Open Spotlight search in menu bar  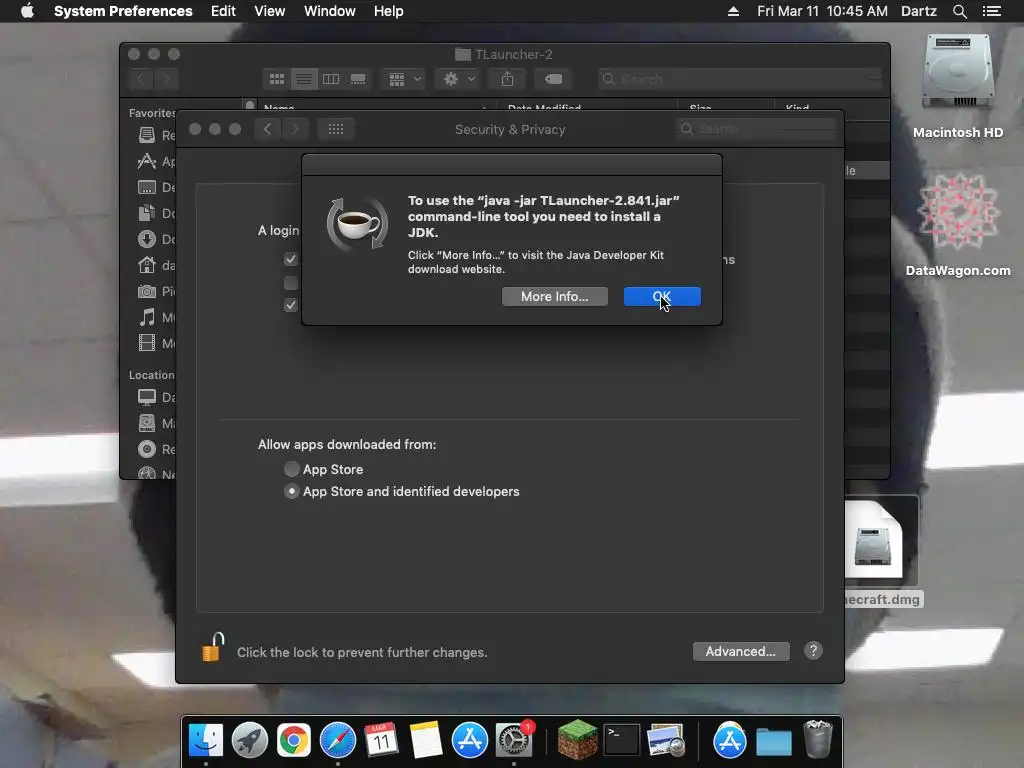(x=959, y=11)
